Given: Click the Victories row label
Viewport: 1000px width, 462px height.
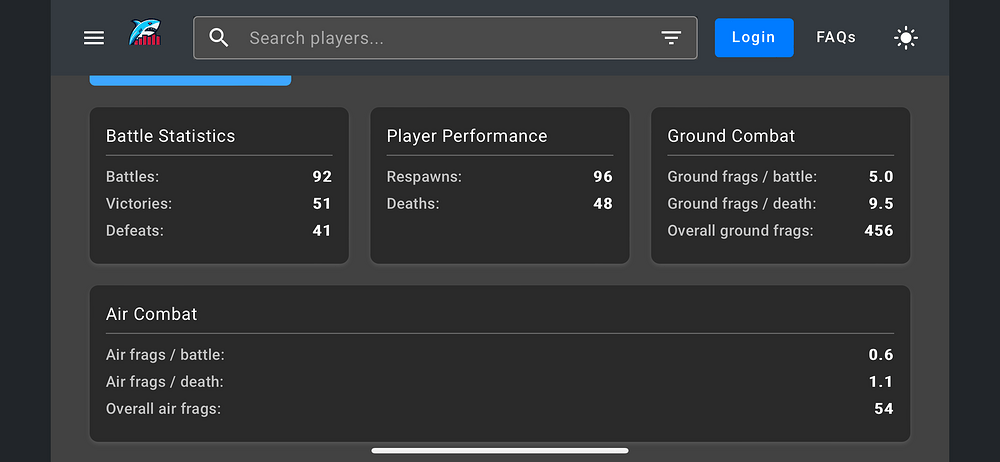Looking at the screenshot, I should (139, 204).
